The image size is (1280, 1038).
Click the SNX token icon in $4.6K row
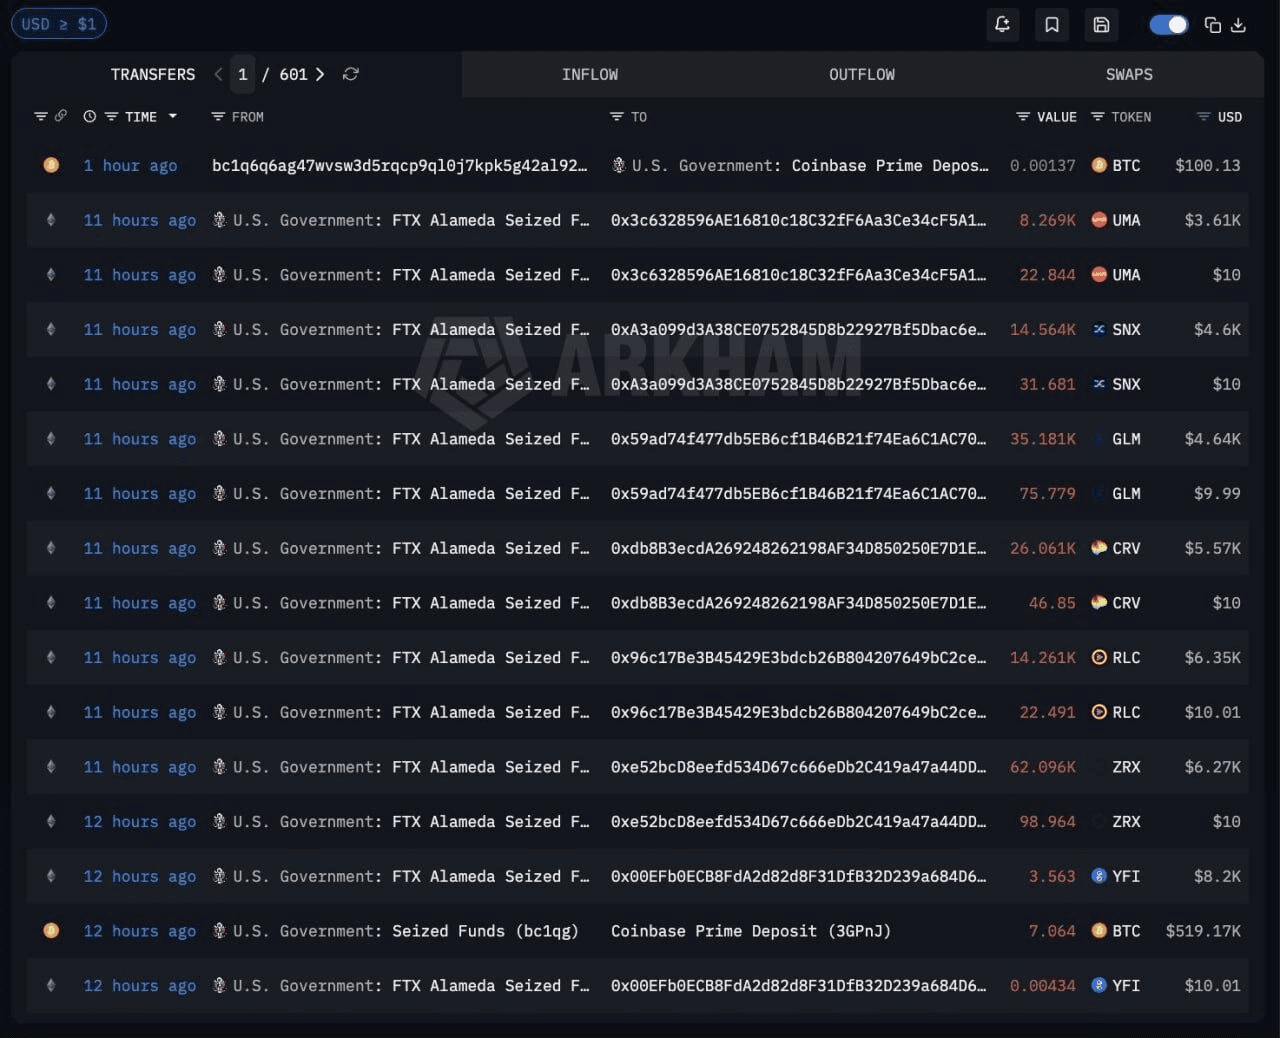point(1099,329)
